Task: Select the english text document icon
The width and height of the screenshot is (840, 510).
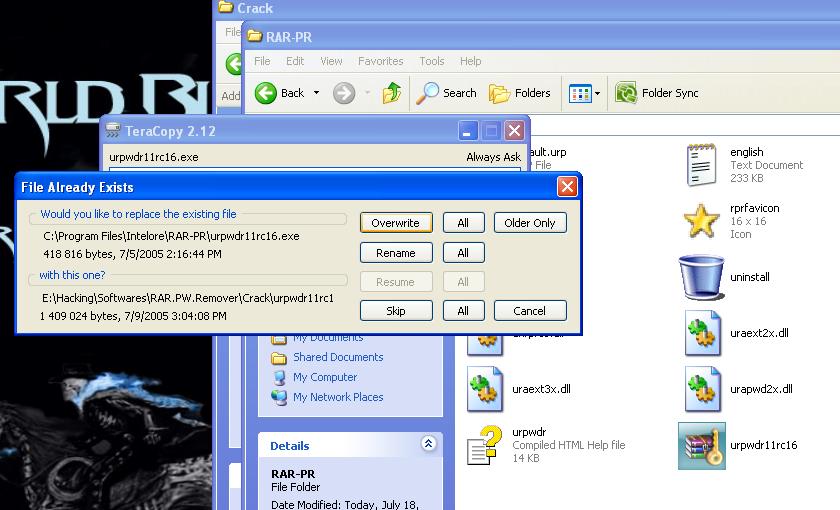Action: tap(701, 165)
